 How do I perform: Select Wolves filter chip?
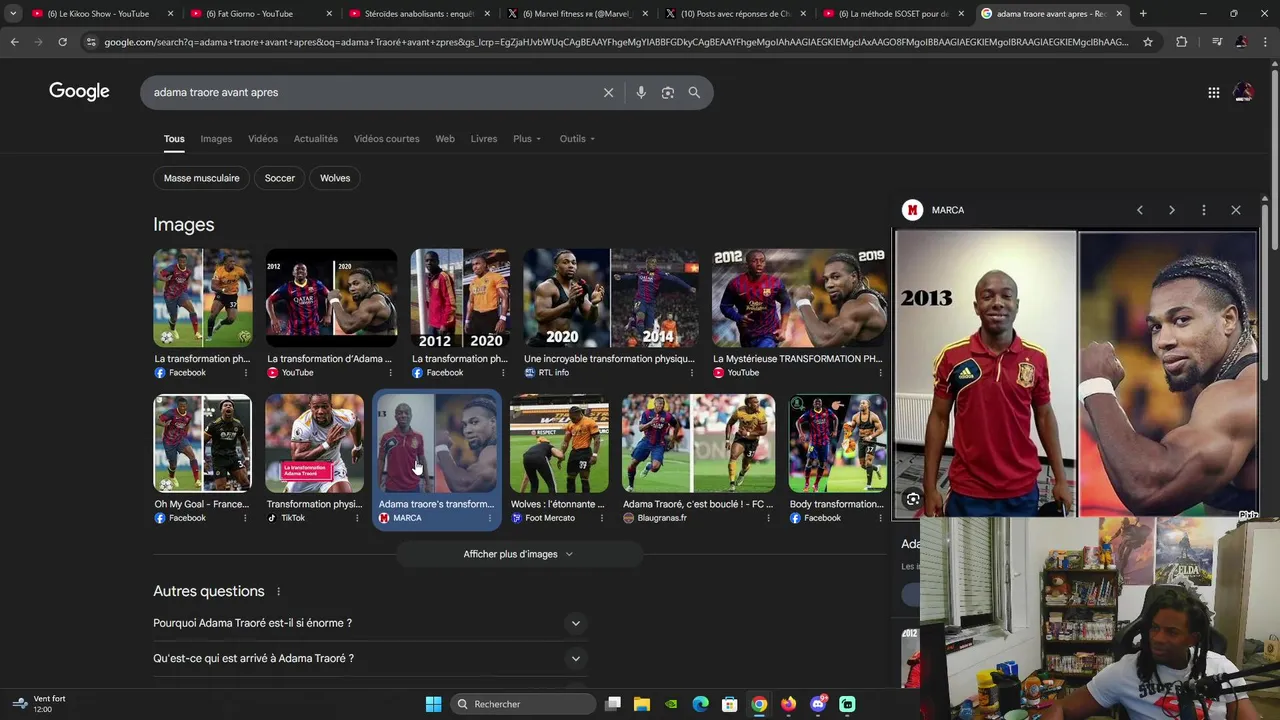[x=335, y=178]
